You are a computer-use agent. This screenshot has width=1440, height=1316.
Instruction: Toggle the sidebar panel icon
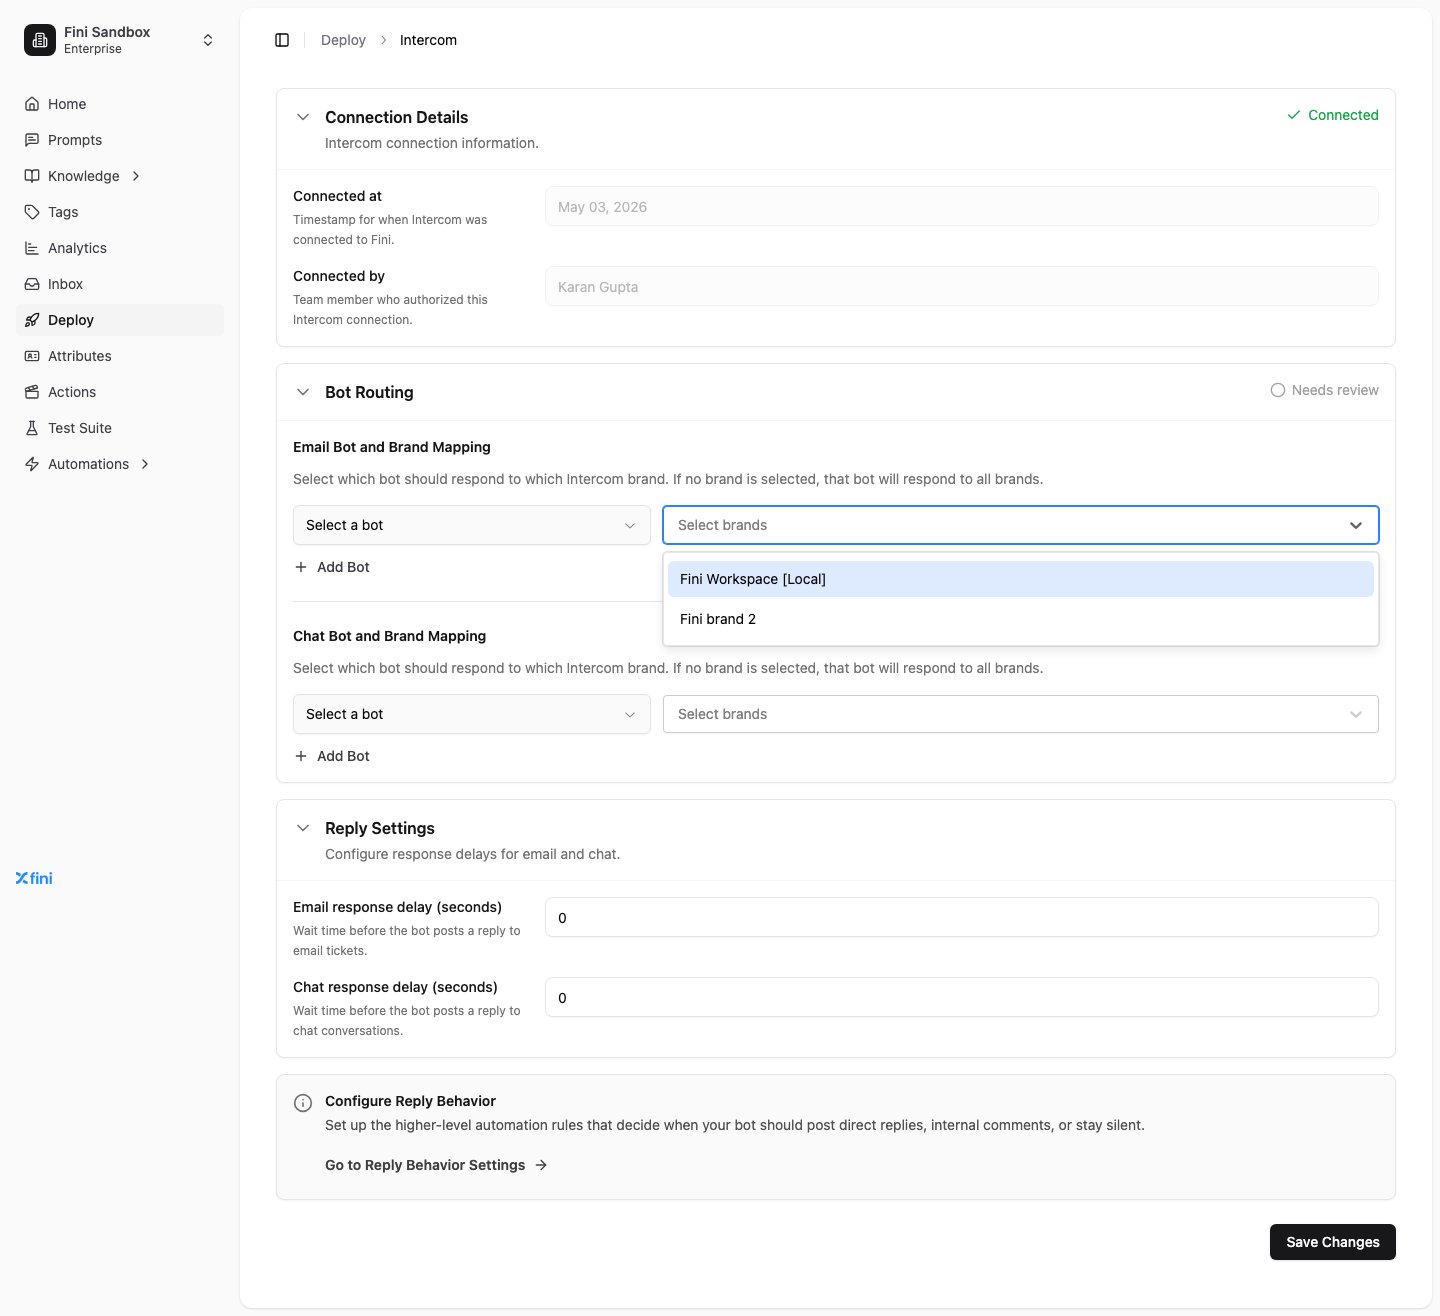[x=282, y=40]
